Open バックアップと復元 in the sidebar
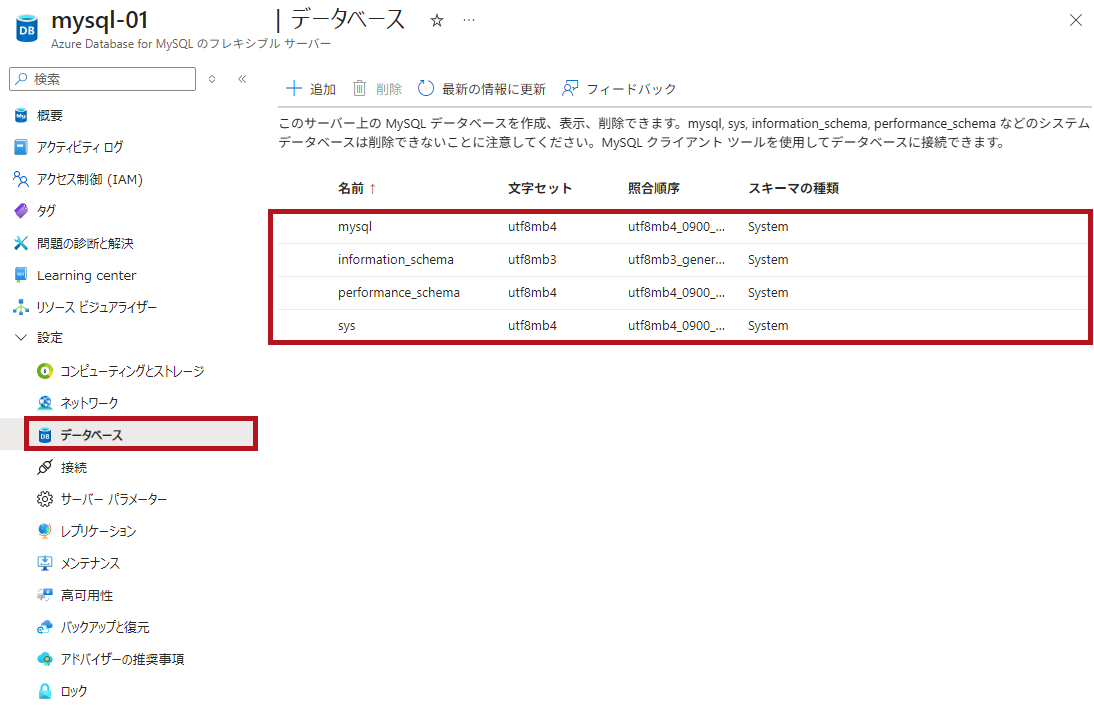 [105, 627]
